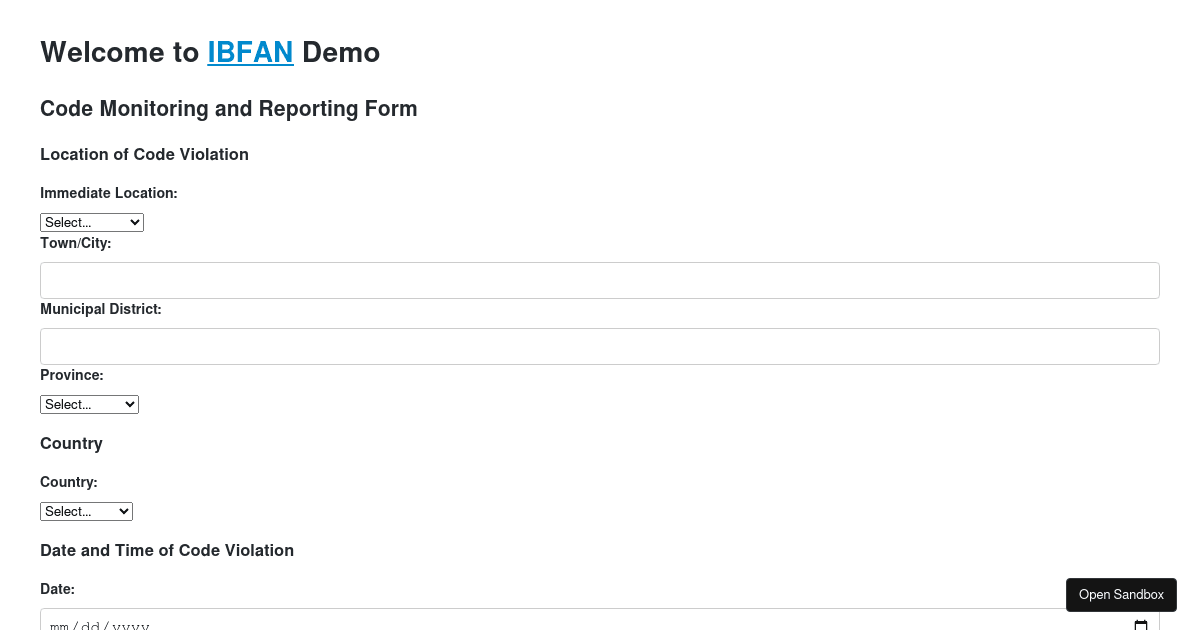Screen dimensions: 1200x630
Task: Click the Open Sandbox button
Action: click(x=1121, y=594)
